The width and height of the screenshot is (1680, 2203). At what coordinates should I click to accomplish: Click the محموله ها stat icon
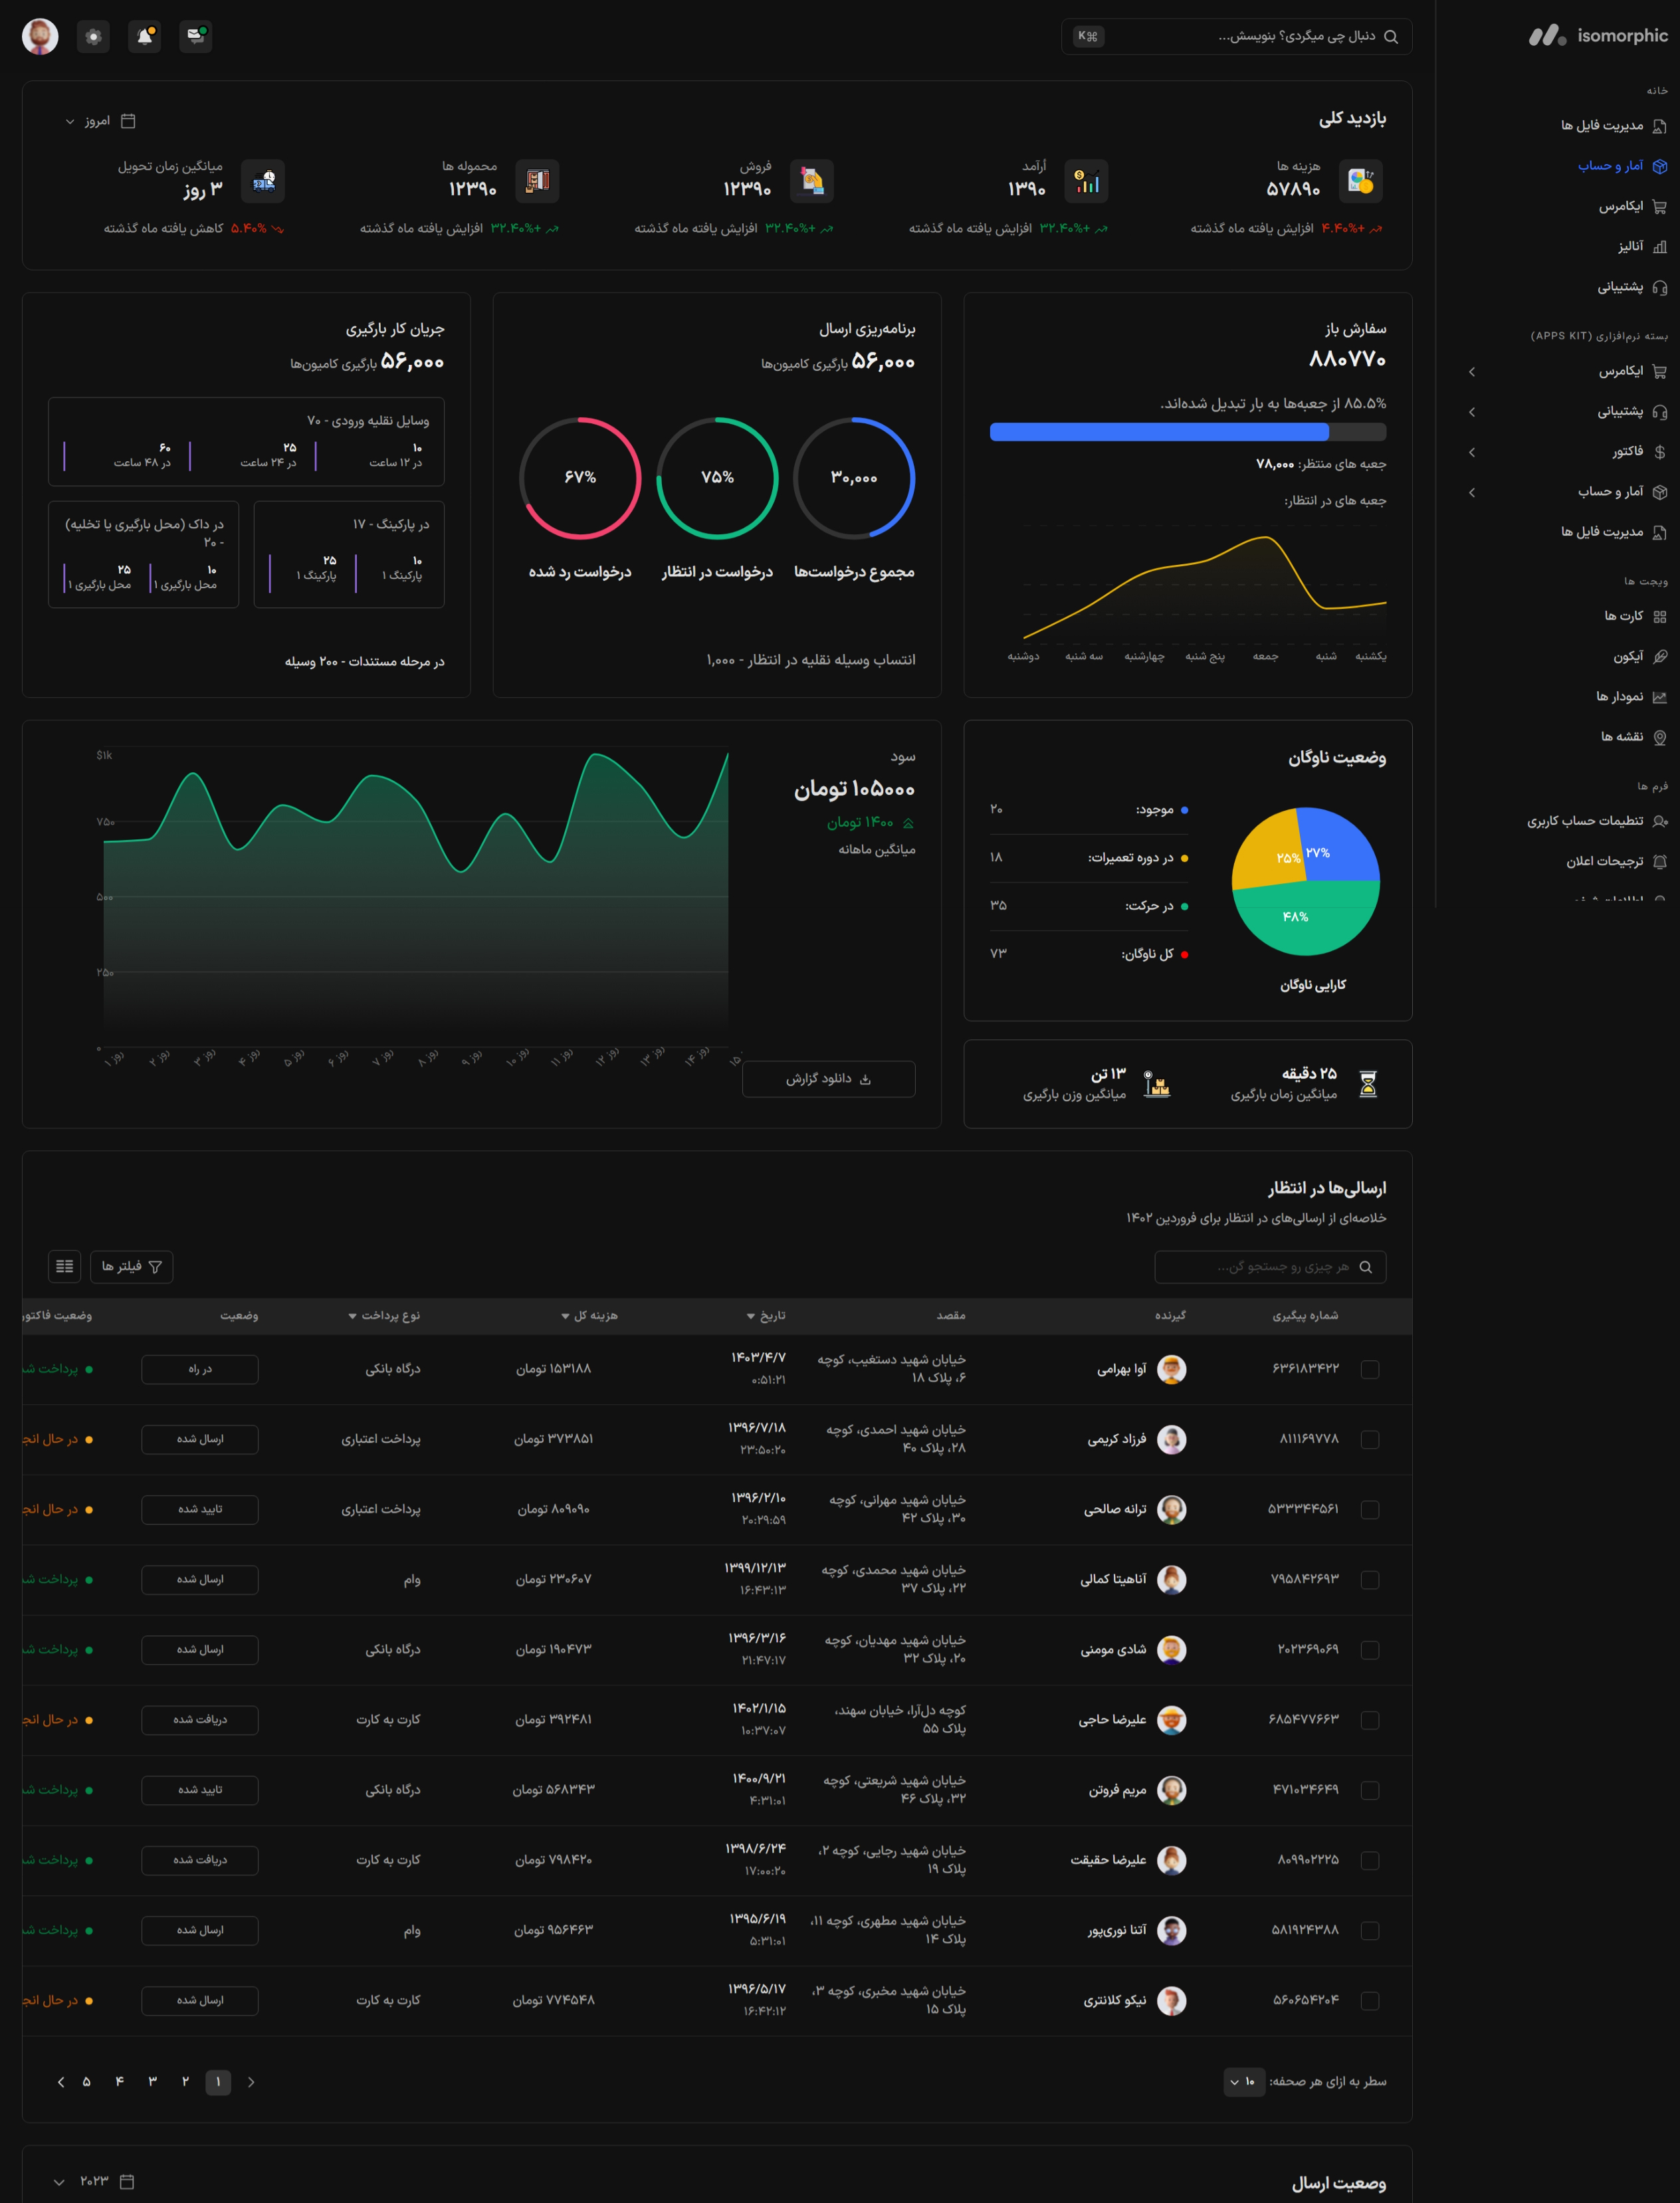[x=537, y=181]
